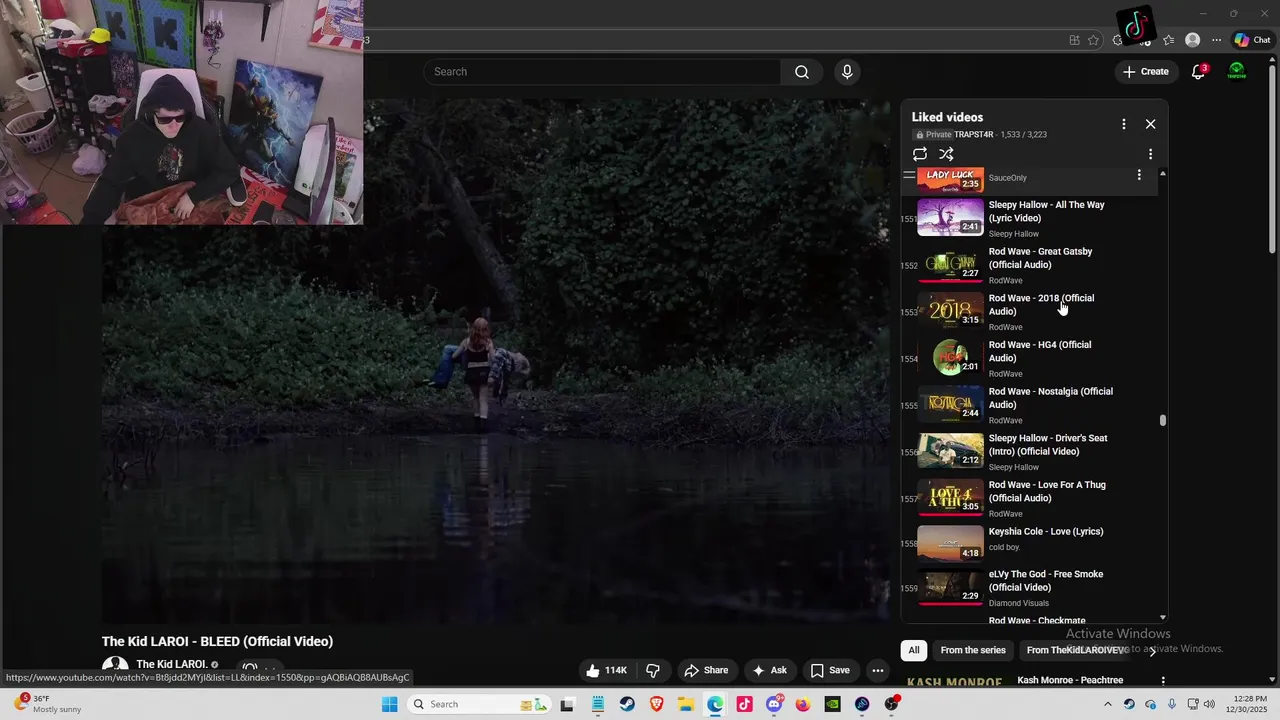This screenshot has height=720, width=1280.
Task: Open more actions ellipsis beside Save
Action: [x=877, y=670]
